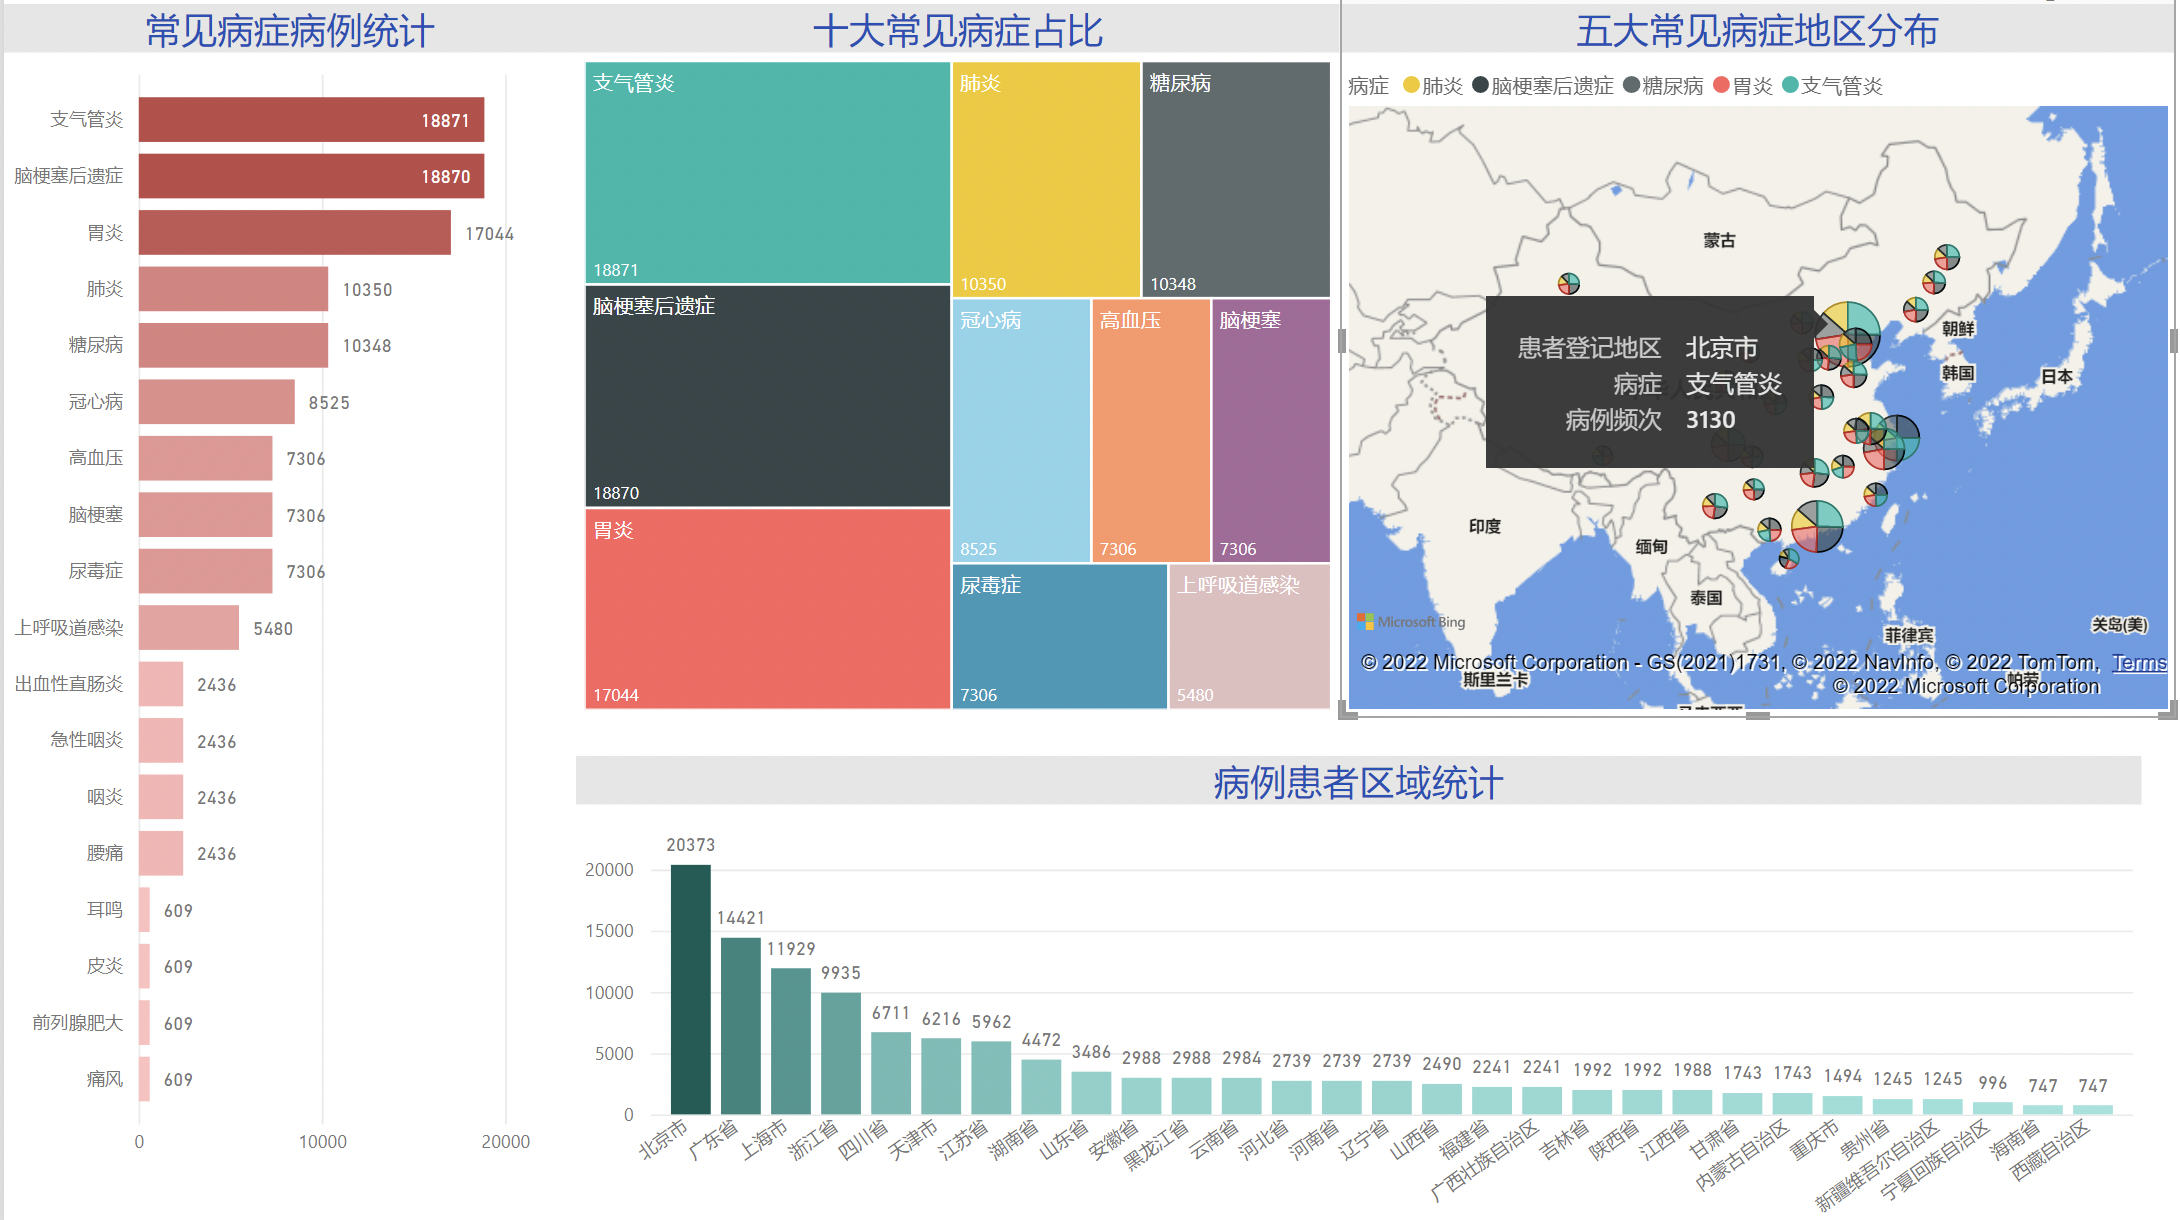Click the Terms link on the map

(x=2138, y=663)
